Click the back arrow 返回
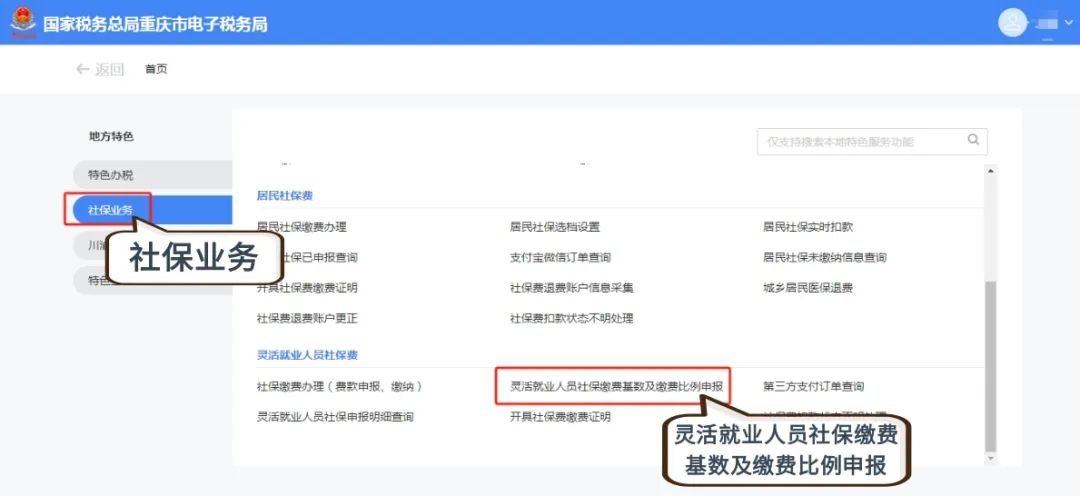This screenshot has height=496, width=1080. point(99,69)
